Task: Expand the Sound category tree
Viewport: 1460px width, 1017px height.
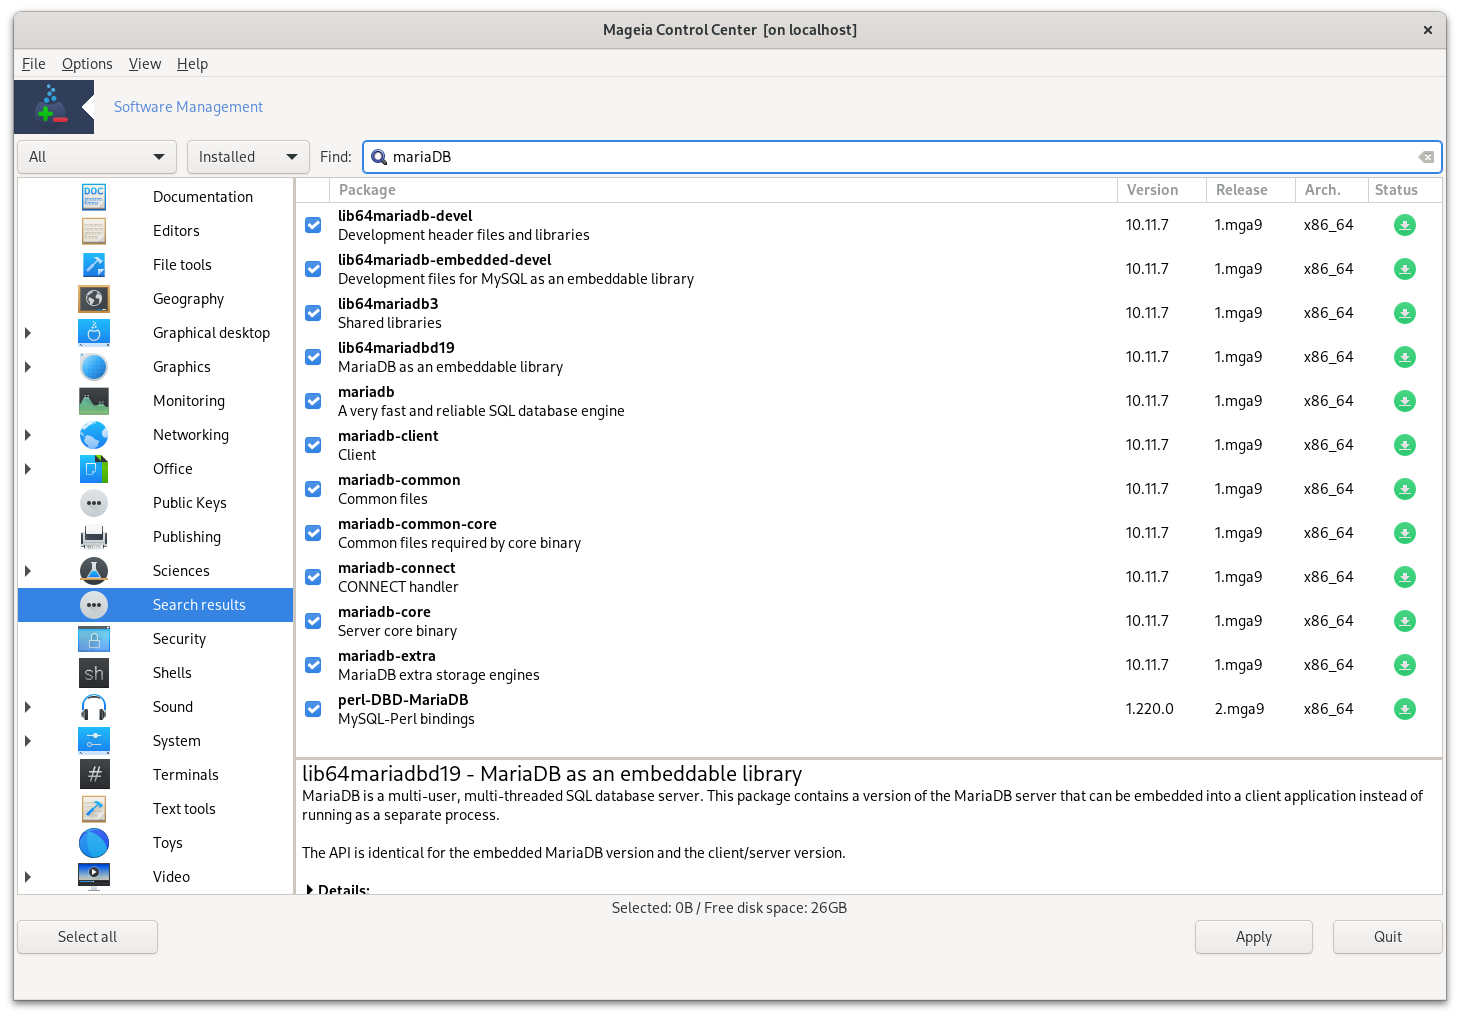Action: coord(28,707)
